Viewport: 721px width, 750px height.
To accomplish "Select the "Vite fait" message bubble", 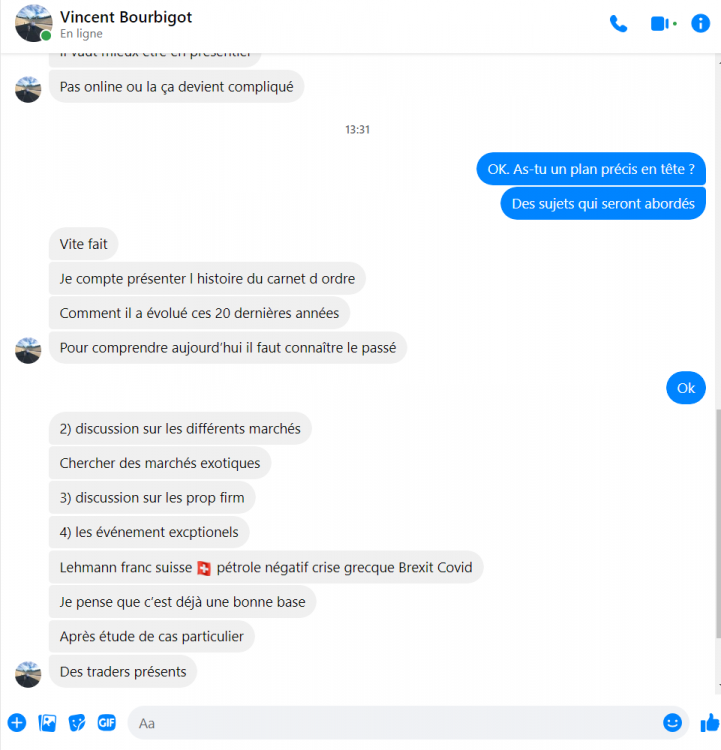I will pos(83,244).
